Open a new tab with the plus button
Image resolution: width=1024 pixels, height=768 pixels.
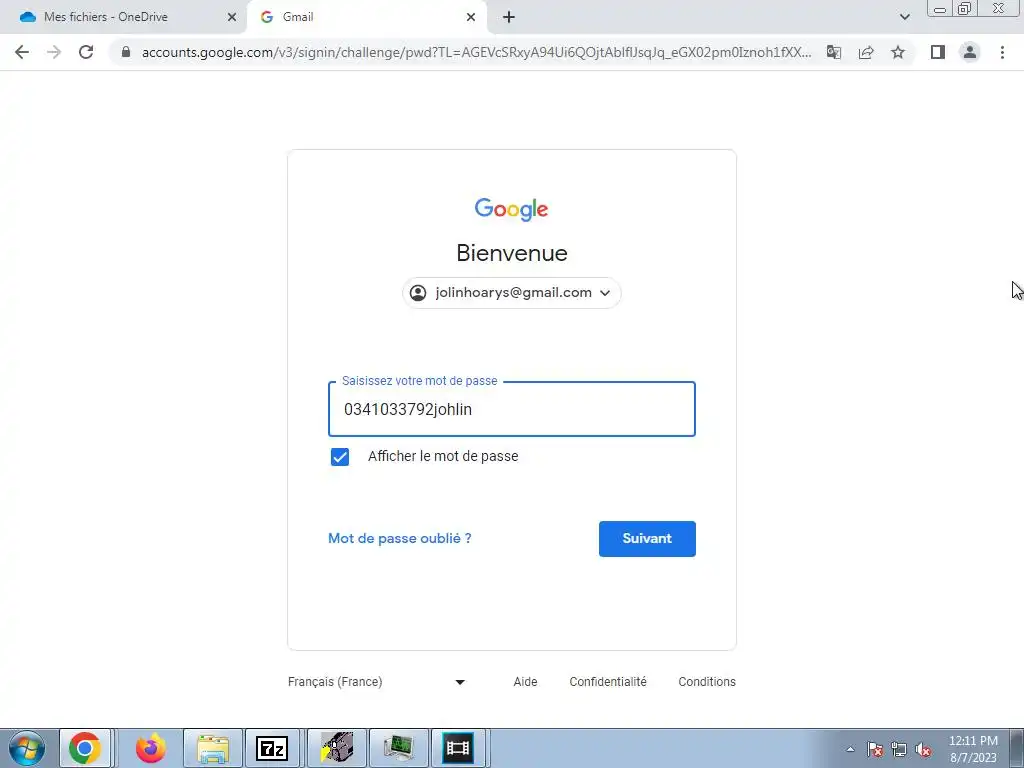point(509,17)
